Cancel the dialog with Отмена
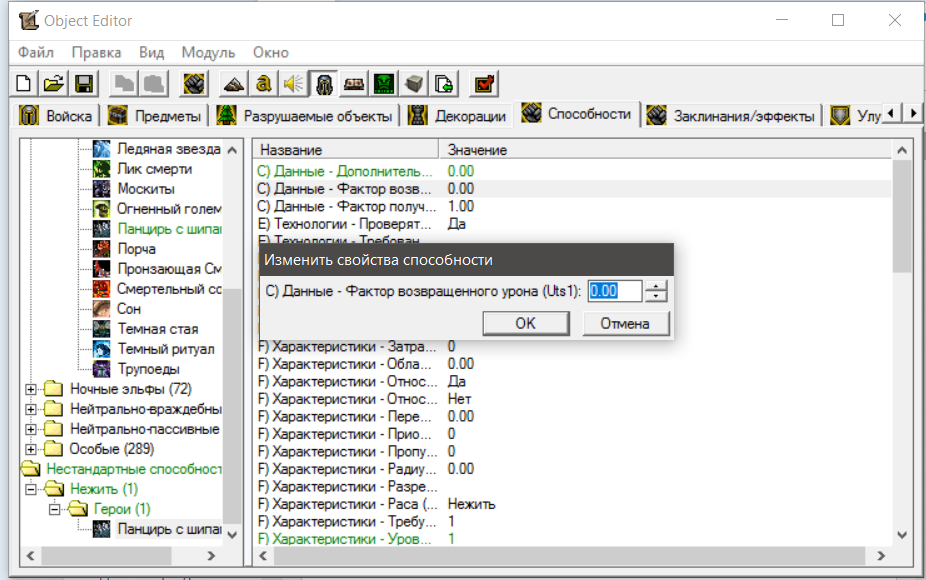The height and width of the screenshot is (580, 926). click(625, 324)
